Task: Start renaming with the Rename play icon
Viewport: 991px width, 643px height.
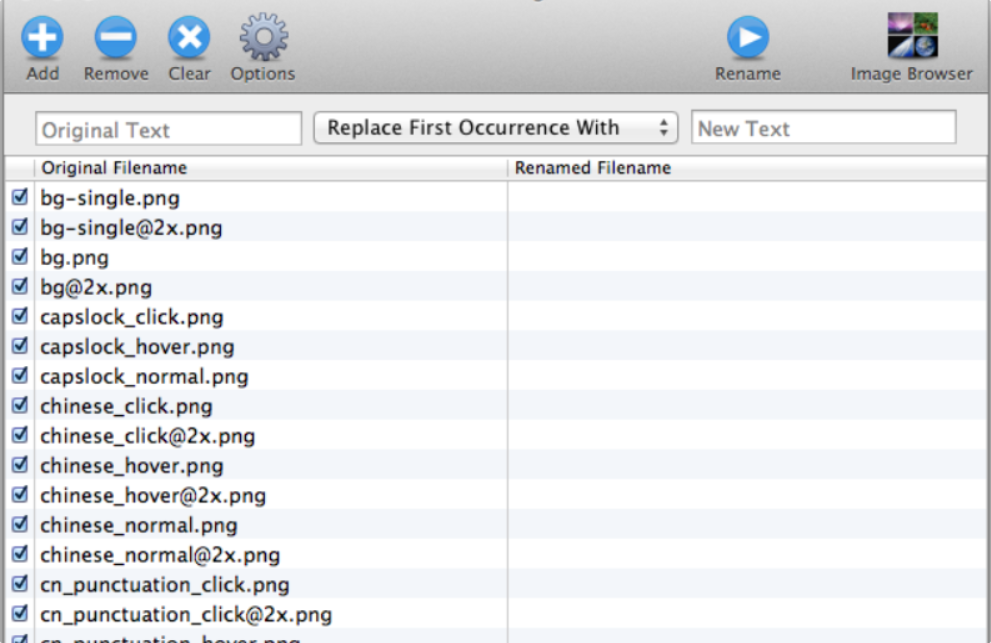Action: 748,37
